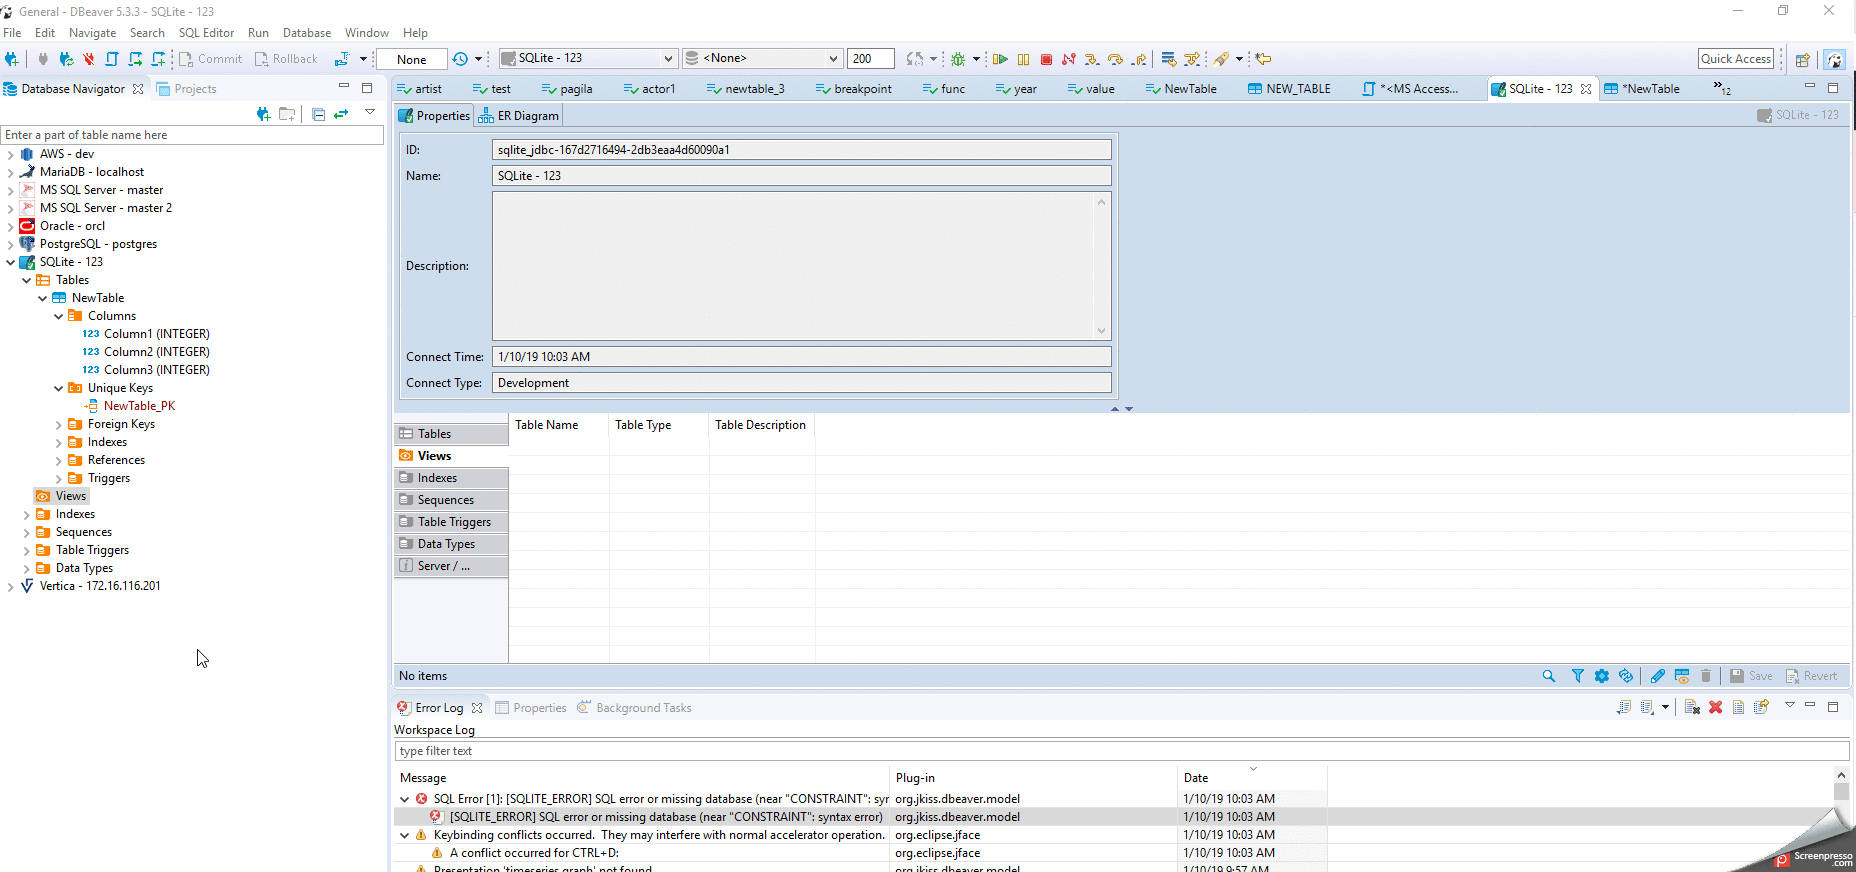Viewport: 1856px width, 872px height.
Task: Switch to the pagila editor tab
Action: (x=567, y=89)
